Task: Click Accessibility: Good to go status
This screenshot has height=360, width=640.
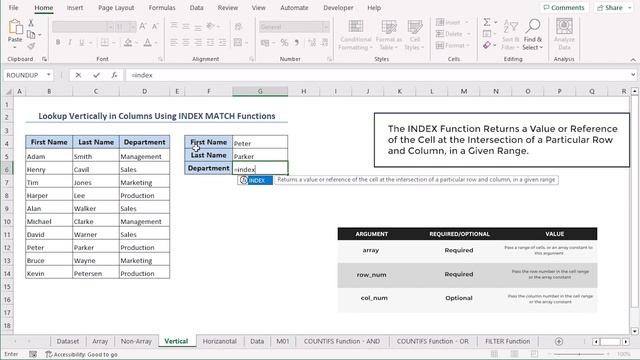Action: tap(81, 354)
